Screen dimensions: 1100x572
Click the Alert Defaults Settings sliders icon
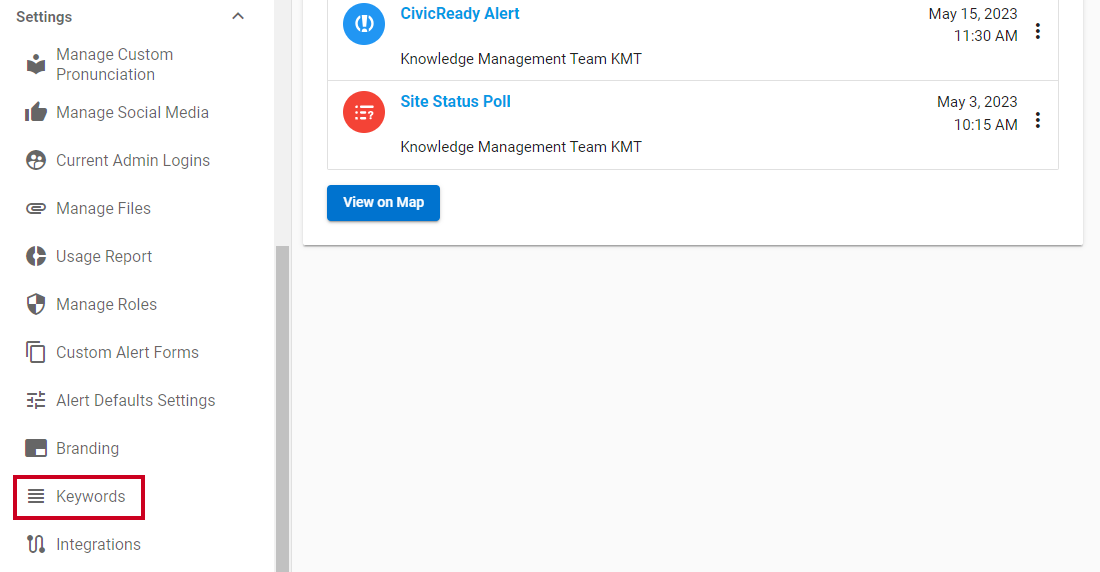[36, 400]
